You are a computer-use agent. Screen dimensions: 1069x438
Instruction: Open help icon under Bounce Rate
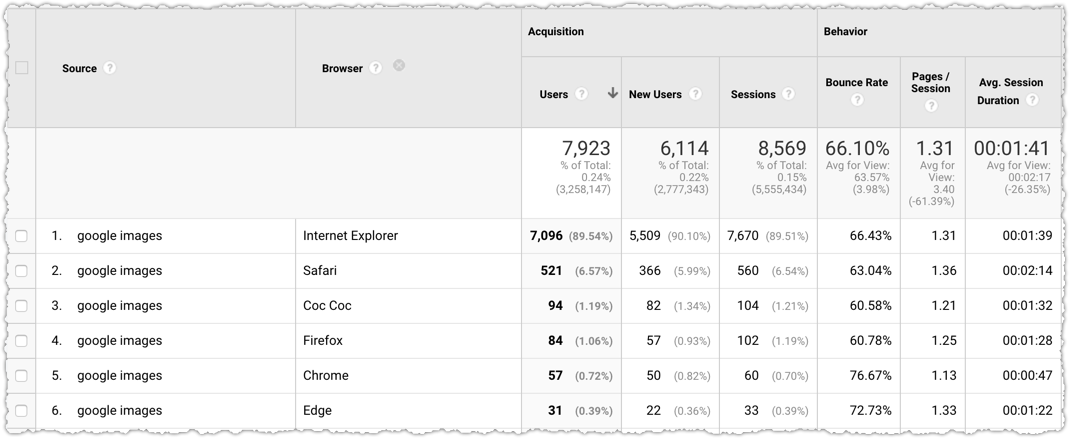857,100
